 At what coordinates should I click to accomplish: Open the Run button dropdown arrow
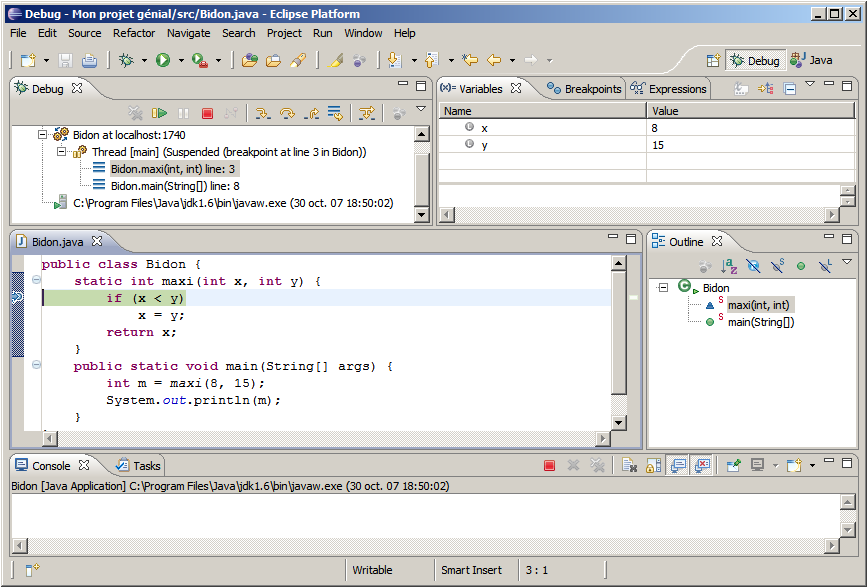click(x=181, y=60)
